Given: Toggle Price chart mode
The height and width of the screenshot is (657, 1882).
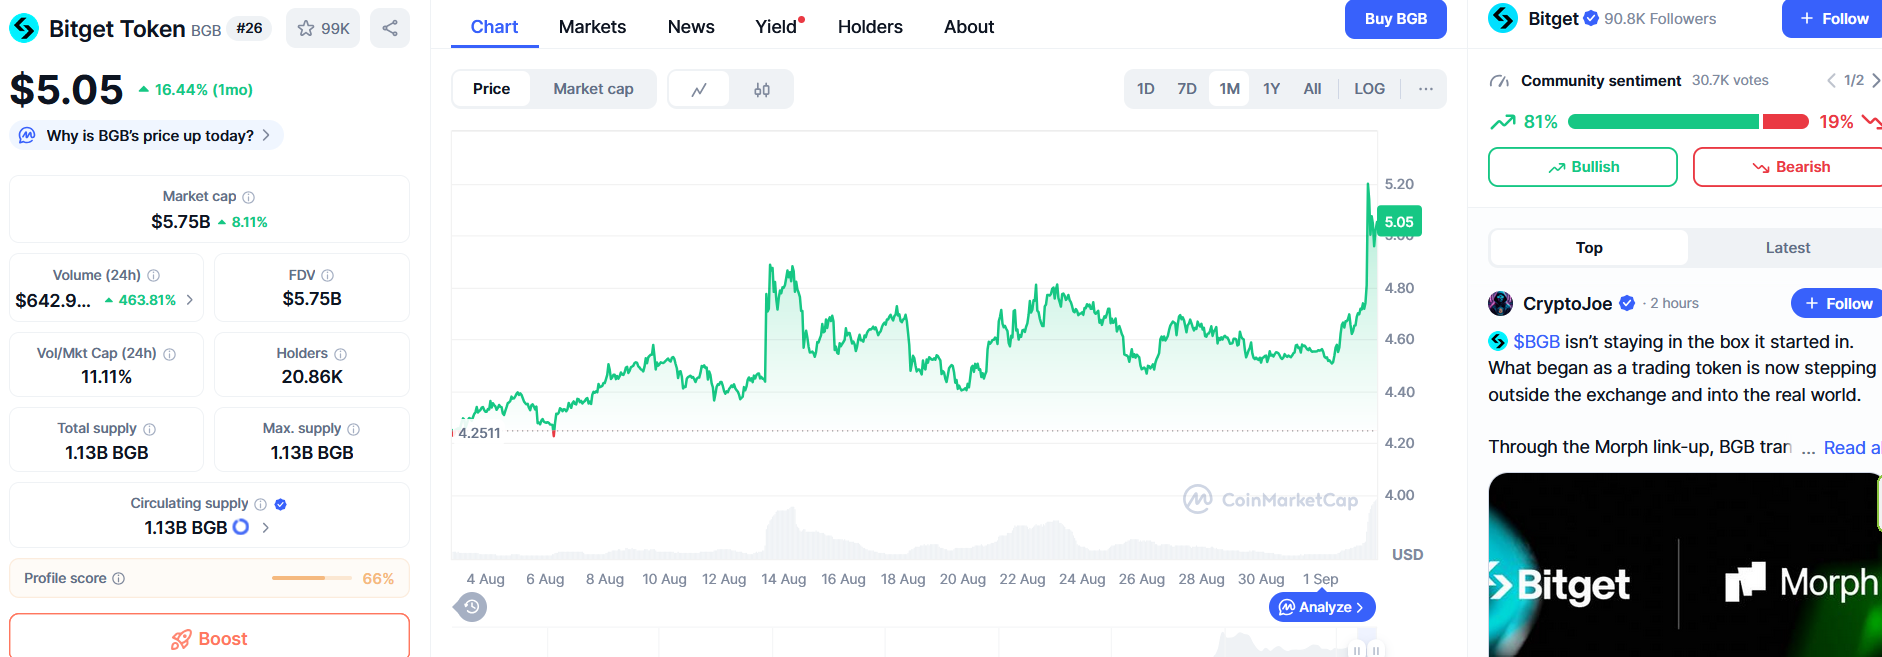Looking at the screenshot, I should (491, 89).
